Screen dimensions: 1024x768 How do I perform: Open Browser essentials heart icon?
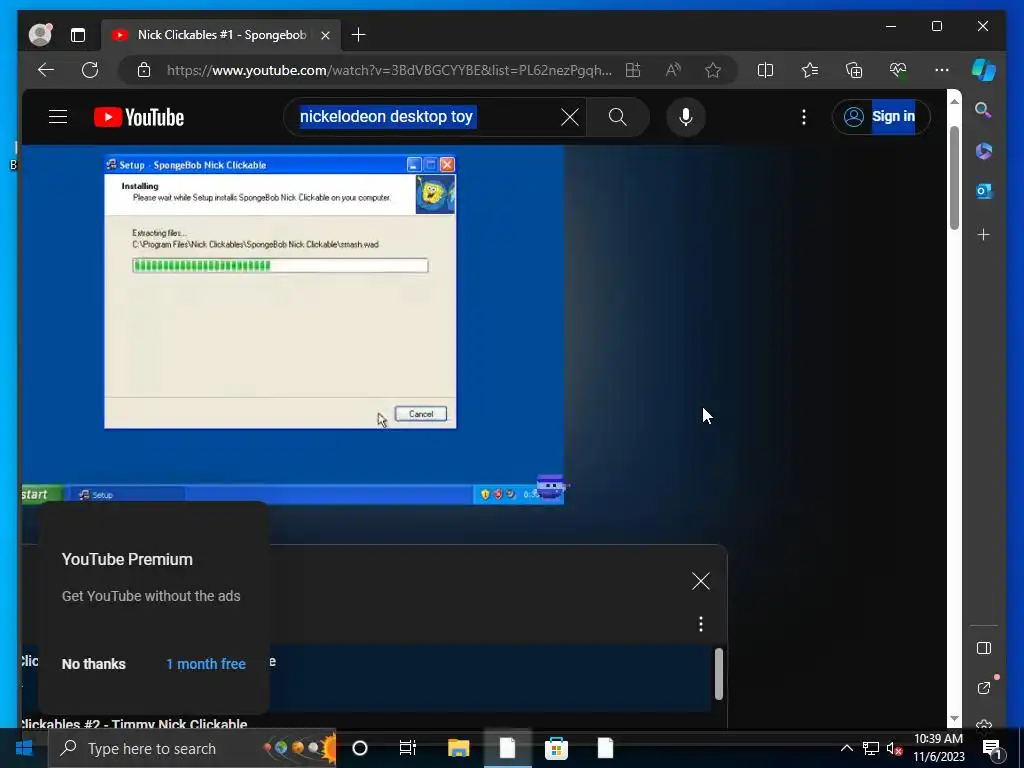(898, 70)
